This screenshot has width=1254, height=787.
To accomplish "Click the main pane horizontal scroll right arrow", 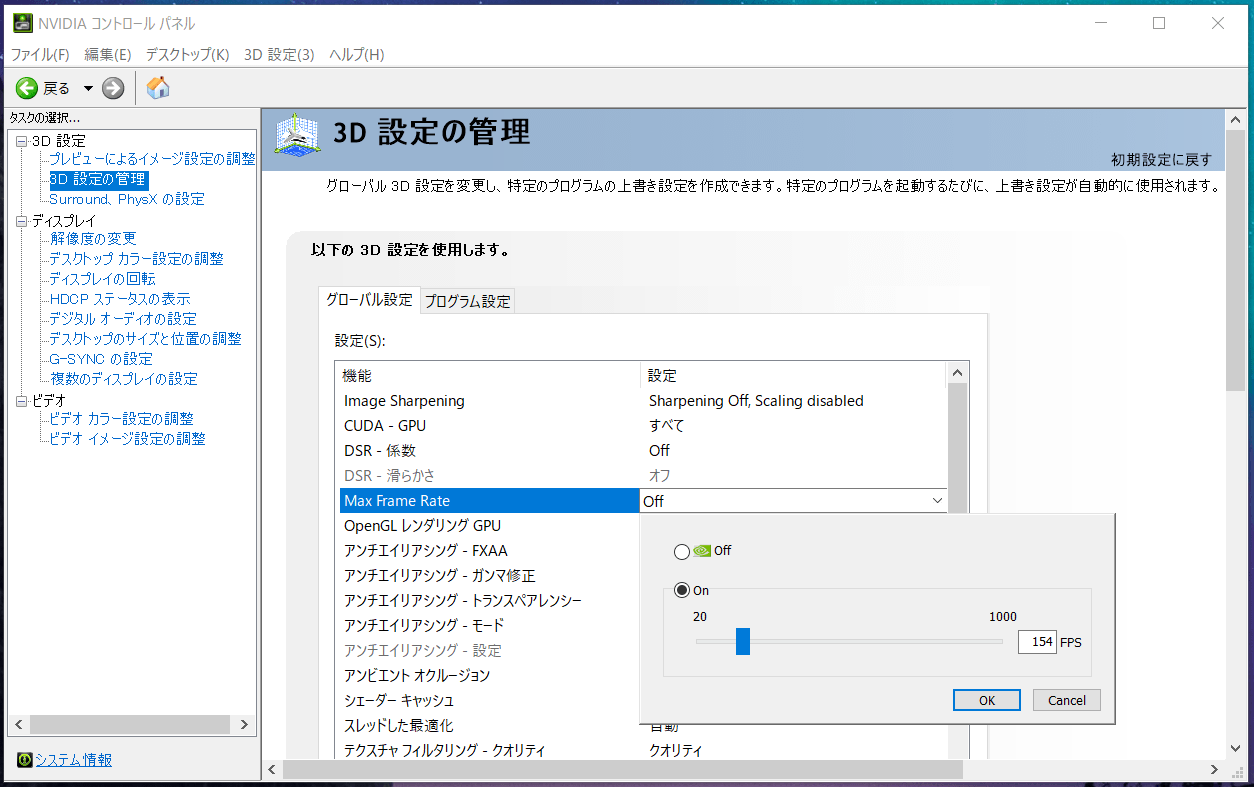I will [1216, 769].
